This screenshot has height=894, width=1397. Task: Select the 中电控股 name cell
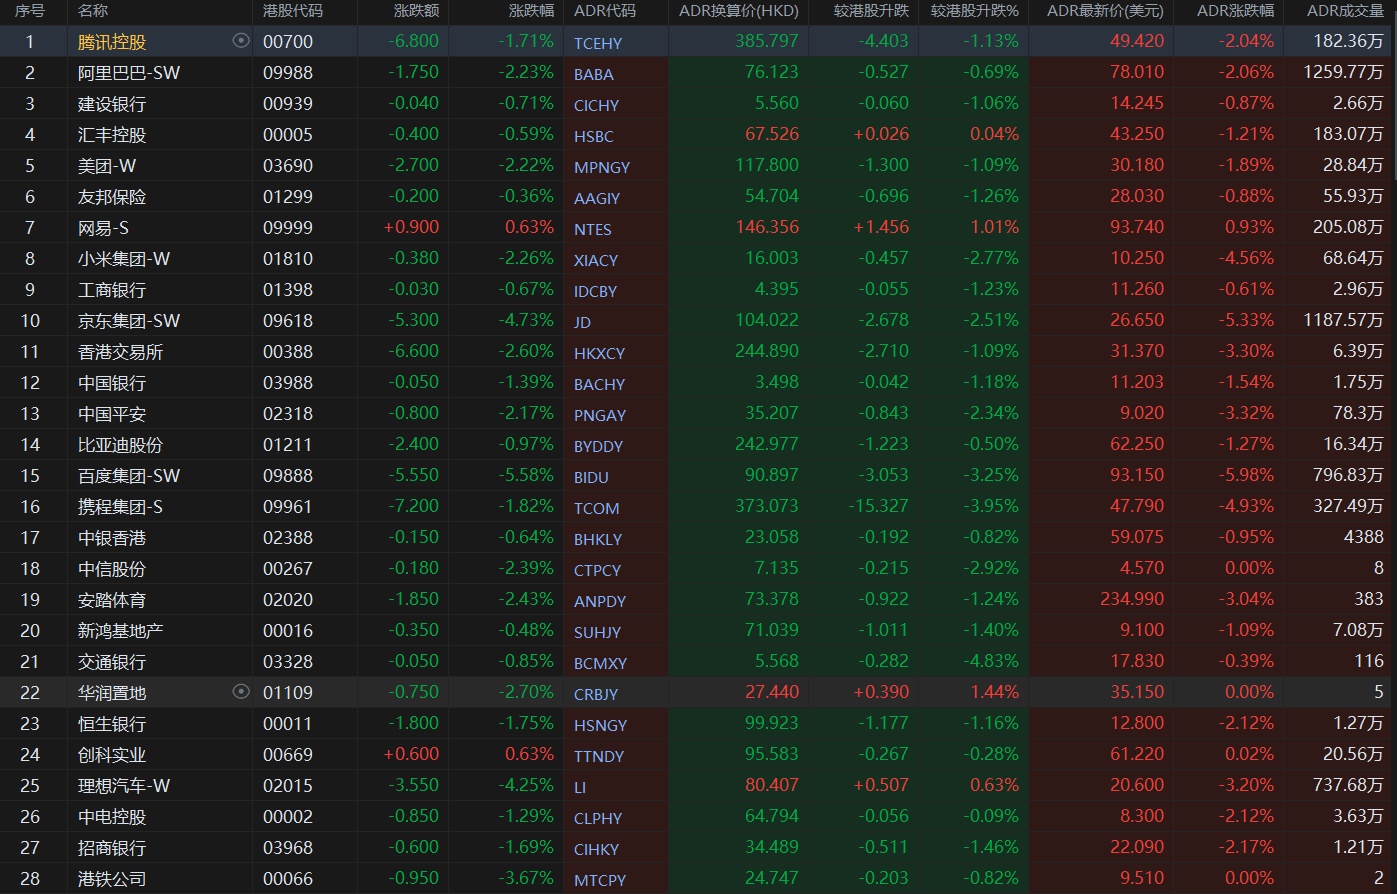[x=112, y=817]
